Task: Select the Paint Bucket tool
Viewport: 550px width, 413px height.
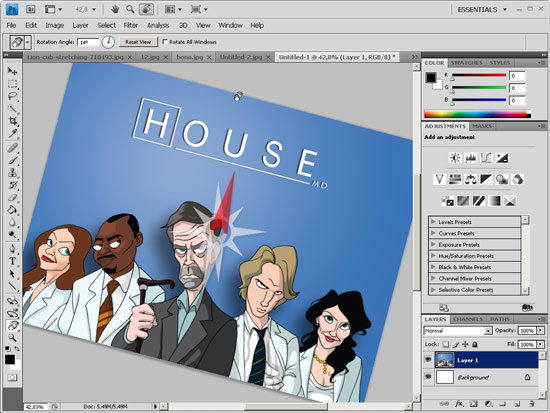Action: tap(13, 210)
